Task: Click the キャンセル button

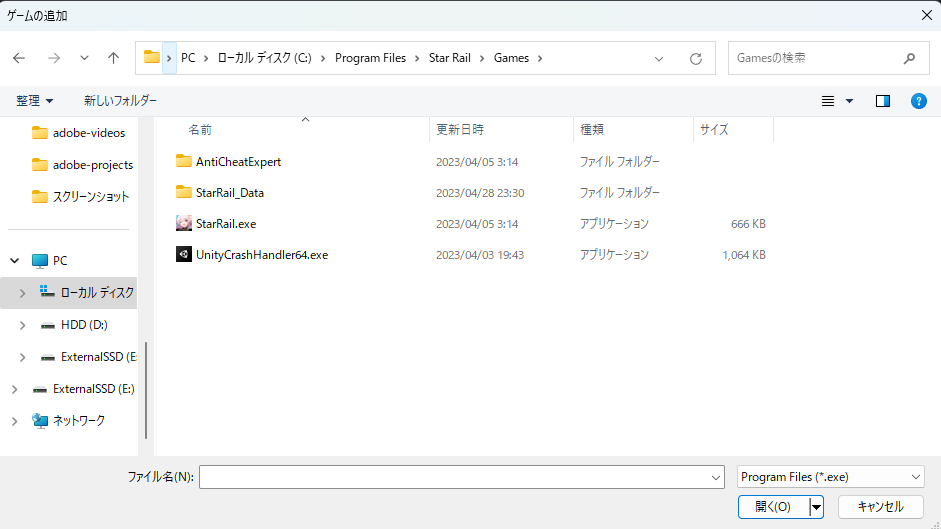Action: (x=880, y=507)
